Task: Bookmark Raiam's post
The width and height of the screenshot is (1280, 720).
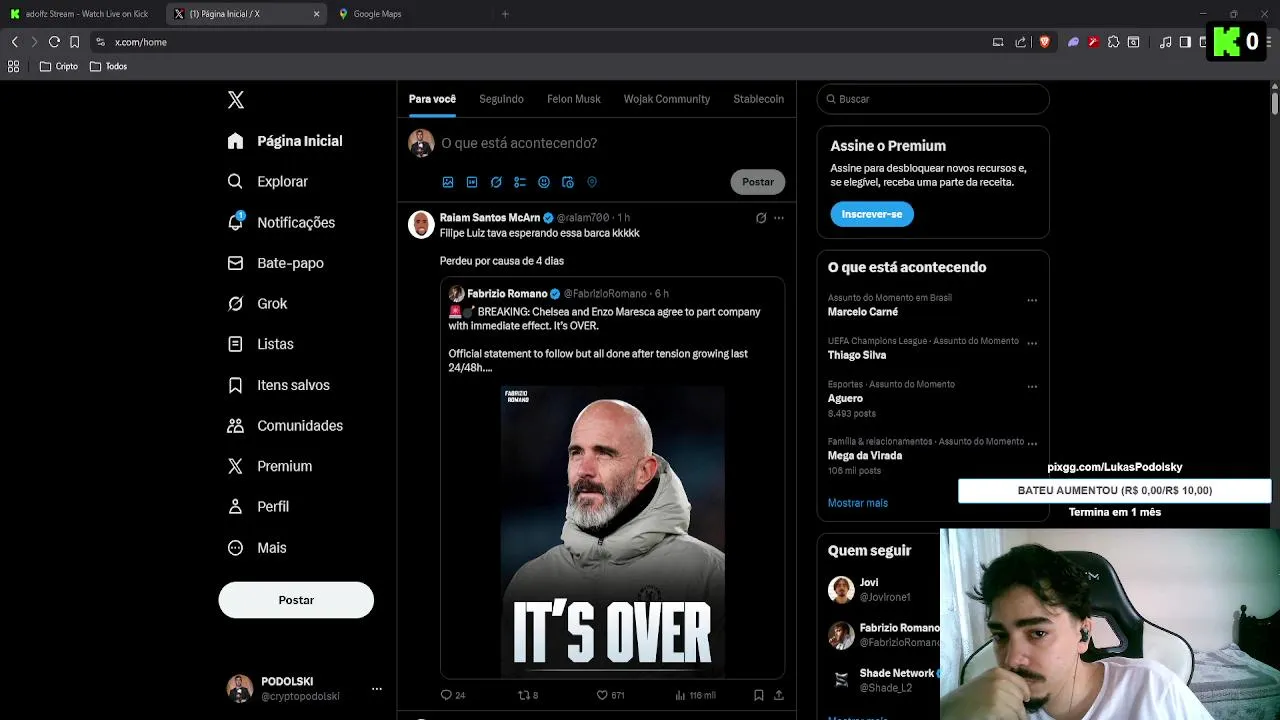Action: (x=759, y=695)
